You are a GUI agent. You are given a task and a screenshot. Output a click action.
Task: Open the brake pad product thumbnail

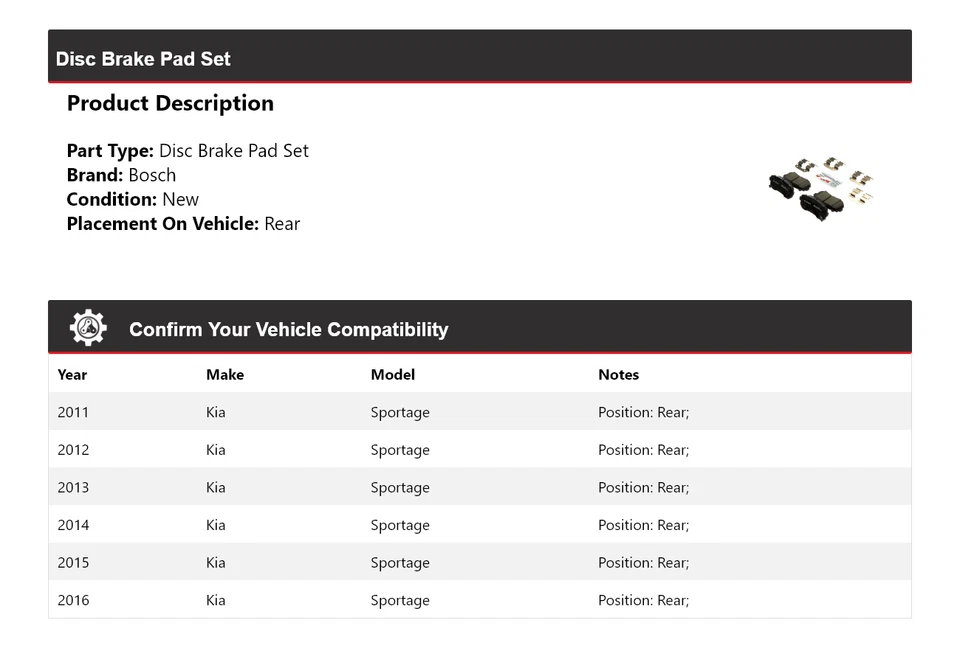821,188
